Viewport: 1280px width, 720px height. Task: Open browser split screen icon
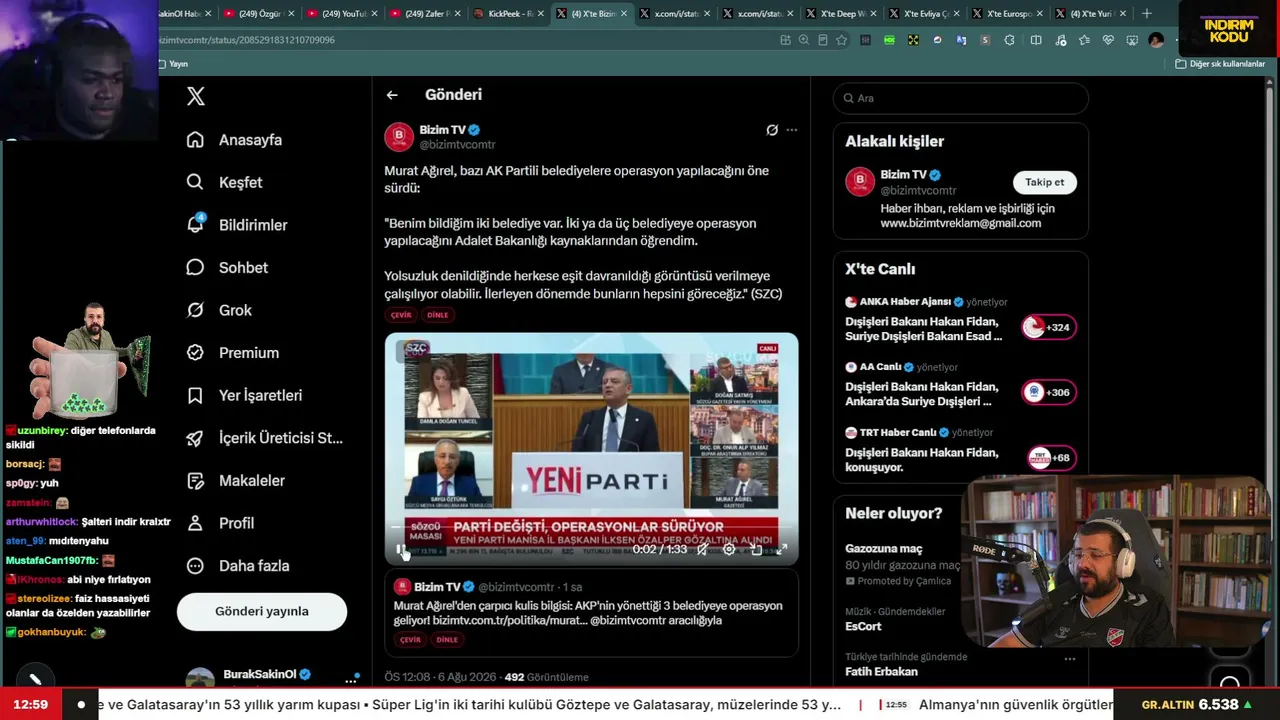(1036, 40)
